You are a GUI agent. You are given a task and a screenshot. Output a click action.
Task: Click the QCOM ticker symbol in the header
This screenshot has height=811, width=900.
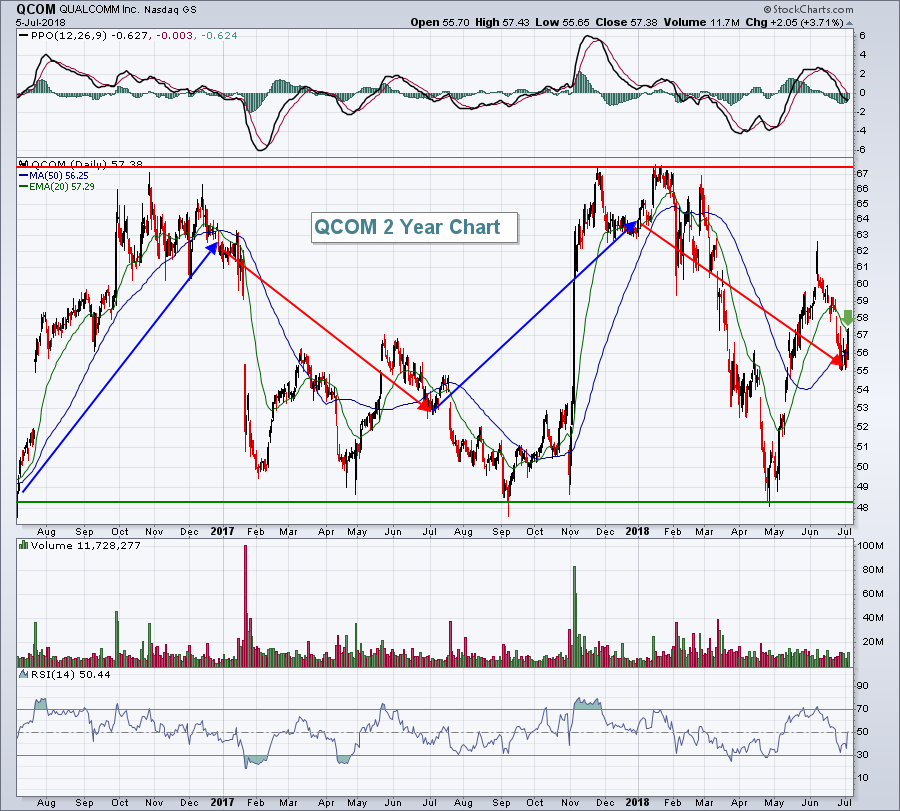(x=36, y=9)
